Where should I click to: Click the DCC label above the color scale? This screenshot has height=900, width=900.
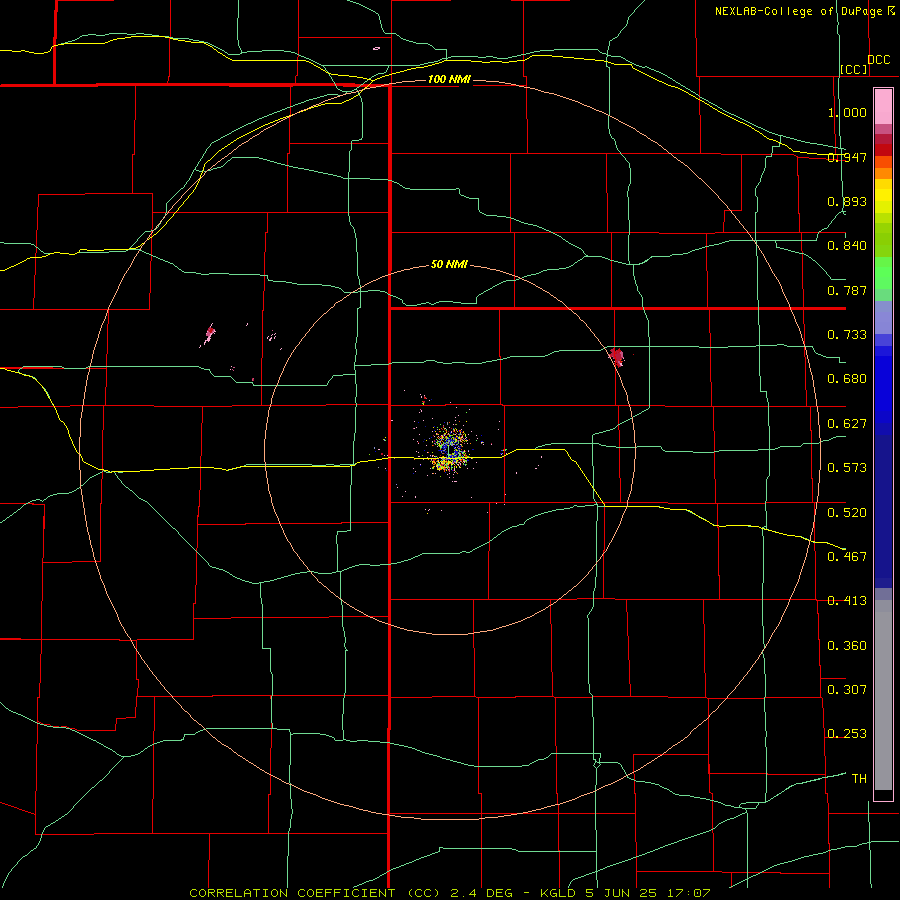pos(879,60)
